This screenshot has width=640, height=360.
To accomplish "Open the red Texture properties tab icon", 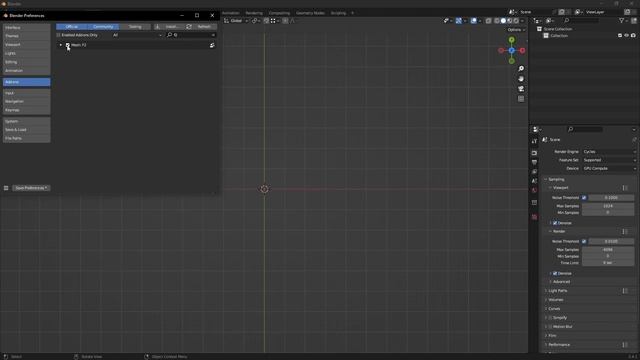I will [x=534, y=217].
